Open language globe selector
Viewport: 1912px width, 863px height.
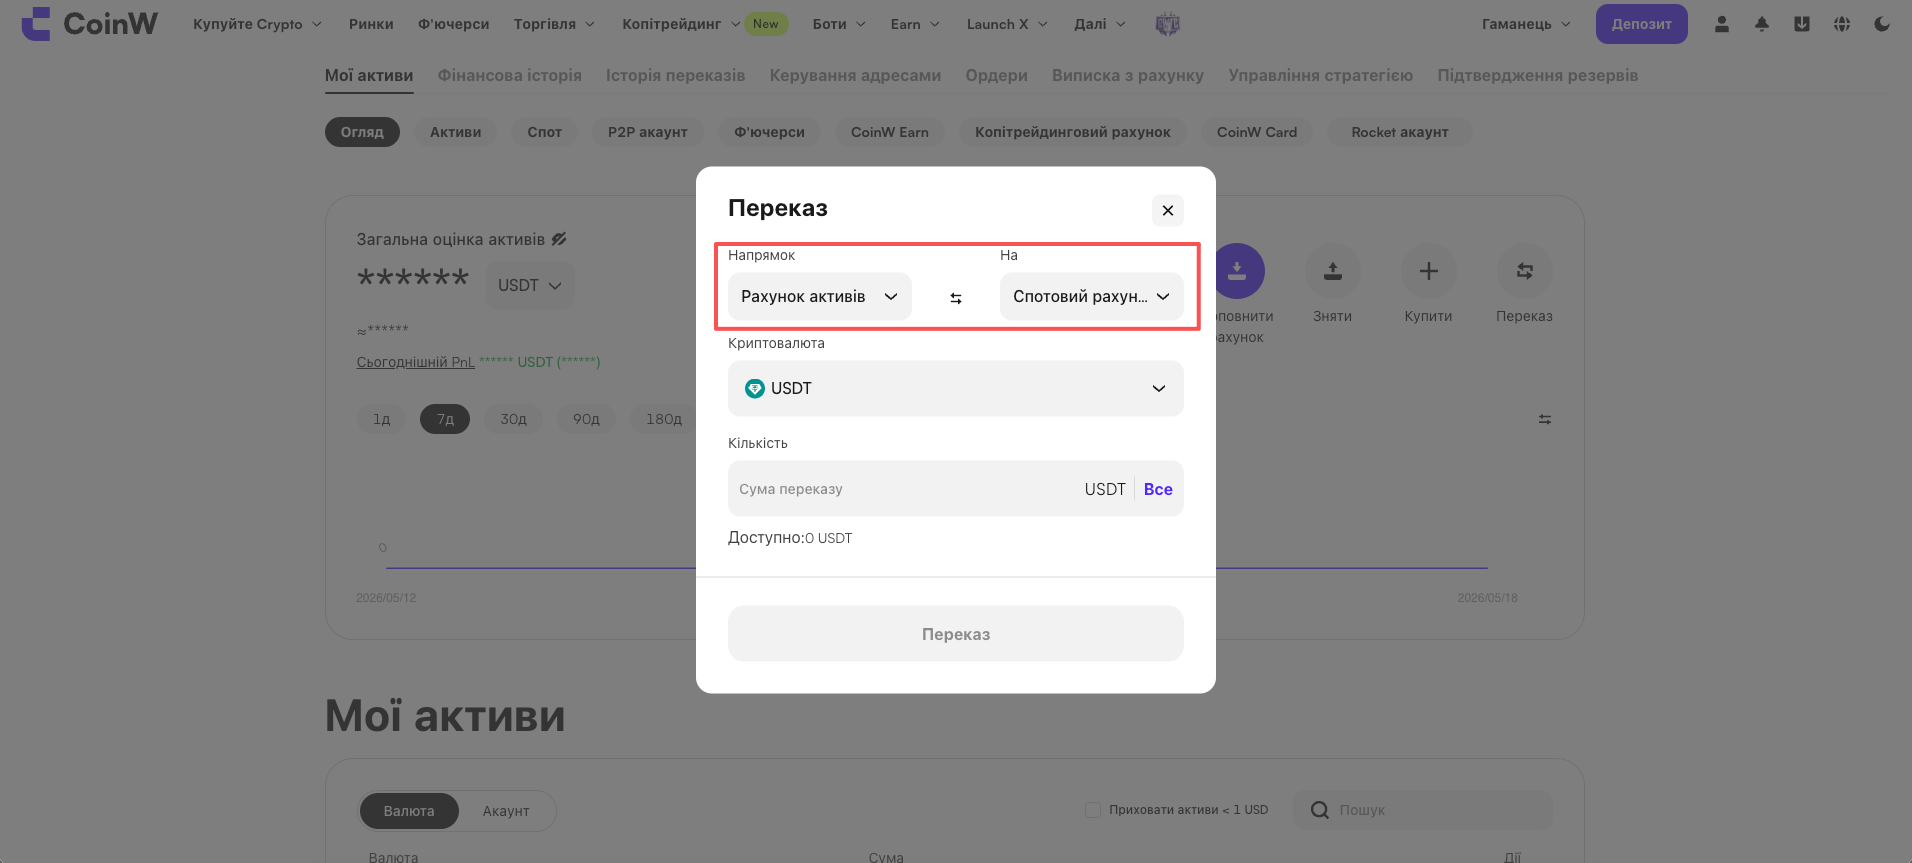pos(1842,24)
